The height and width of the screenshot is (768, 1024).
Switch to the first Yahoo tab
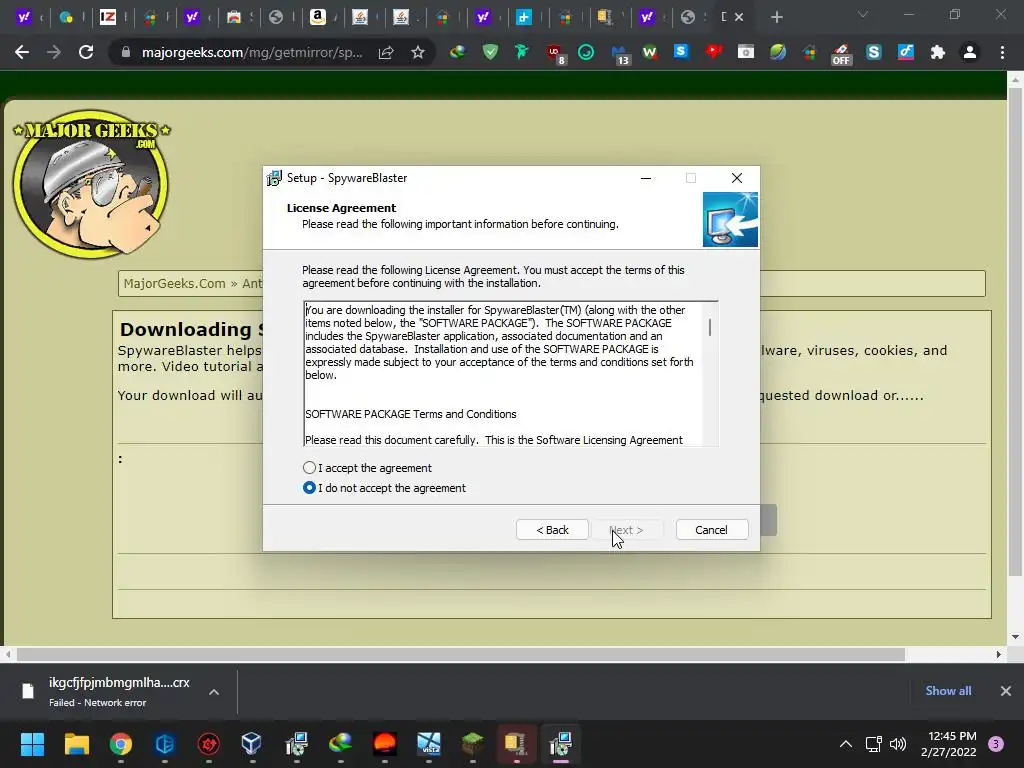[x=24, y=17]
